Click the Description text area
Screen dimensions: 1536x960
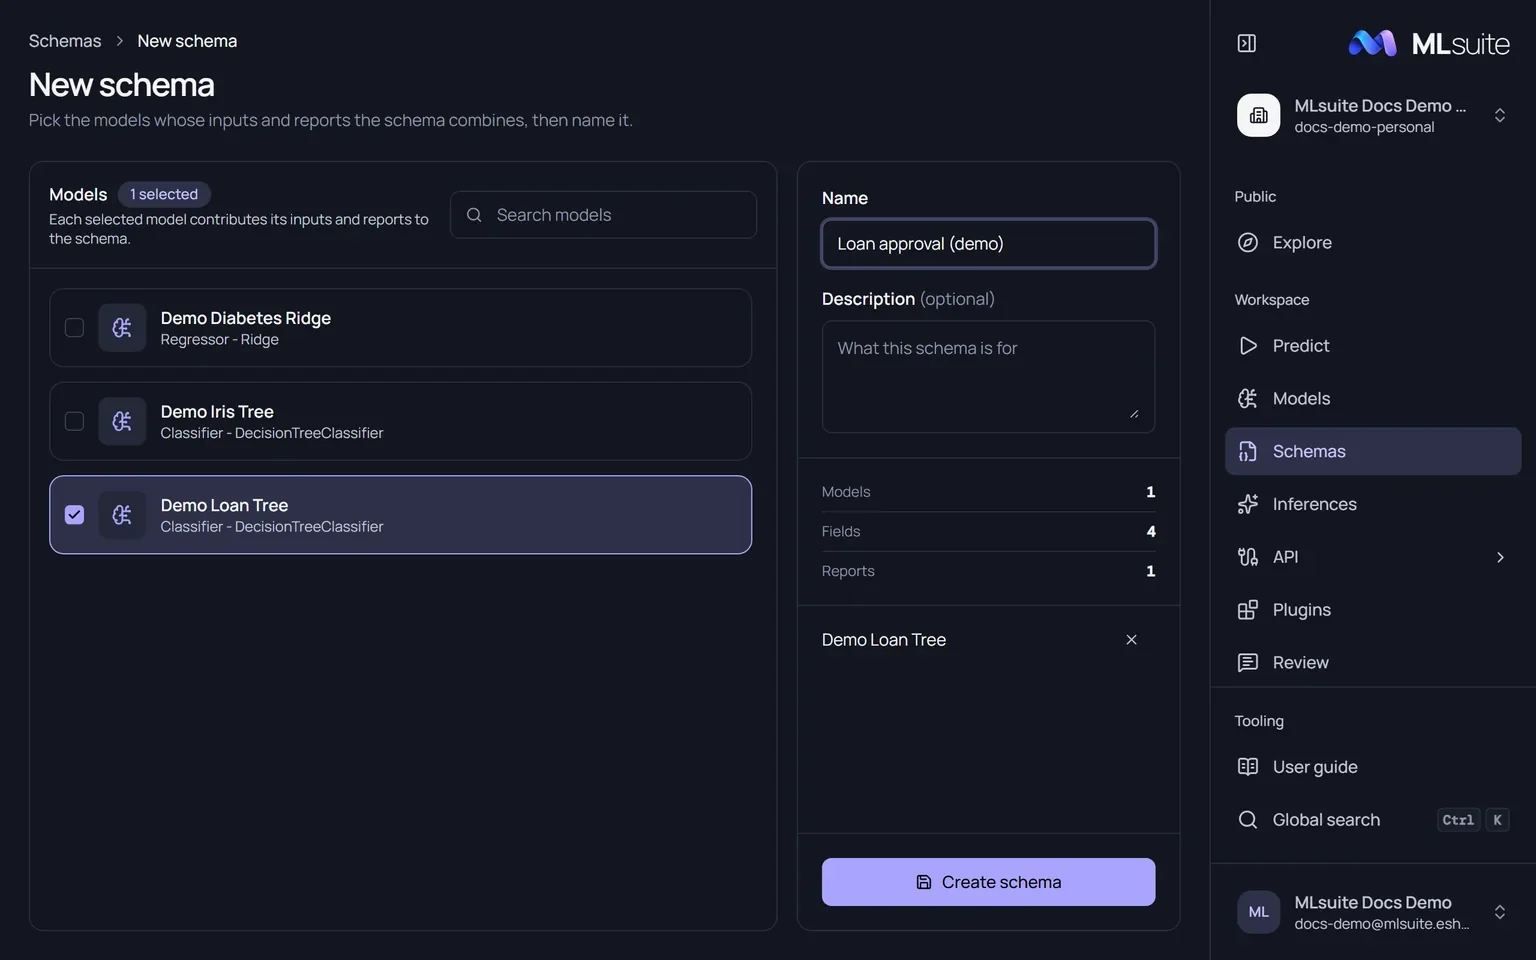(x=988, y=377)
